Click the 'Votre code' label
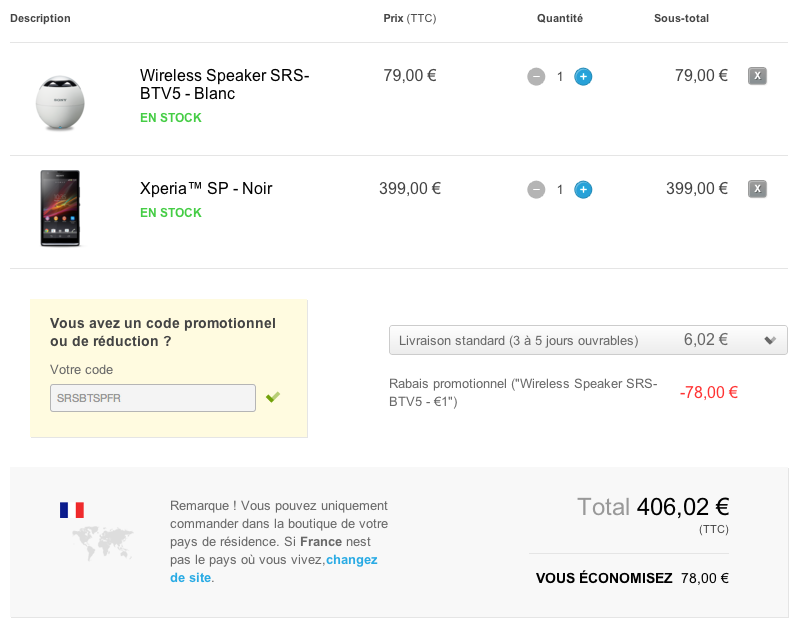795x628 pixels. [81, 370]
